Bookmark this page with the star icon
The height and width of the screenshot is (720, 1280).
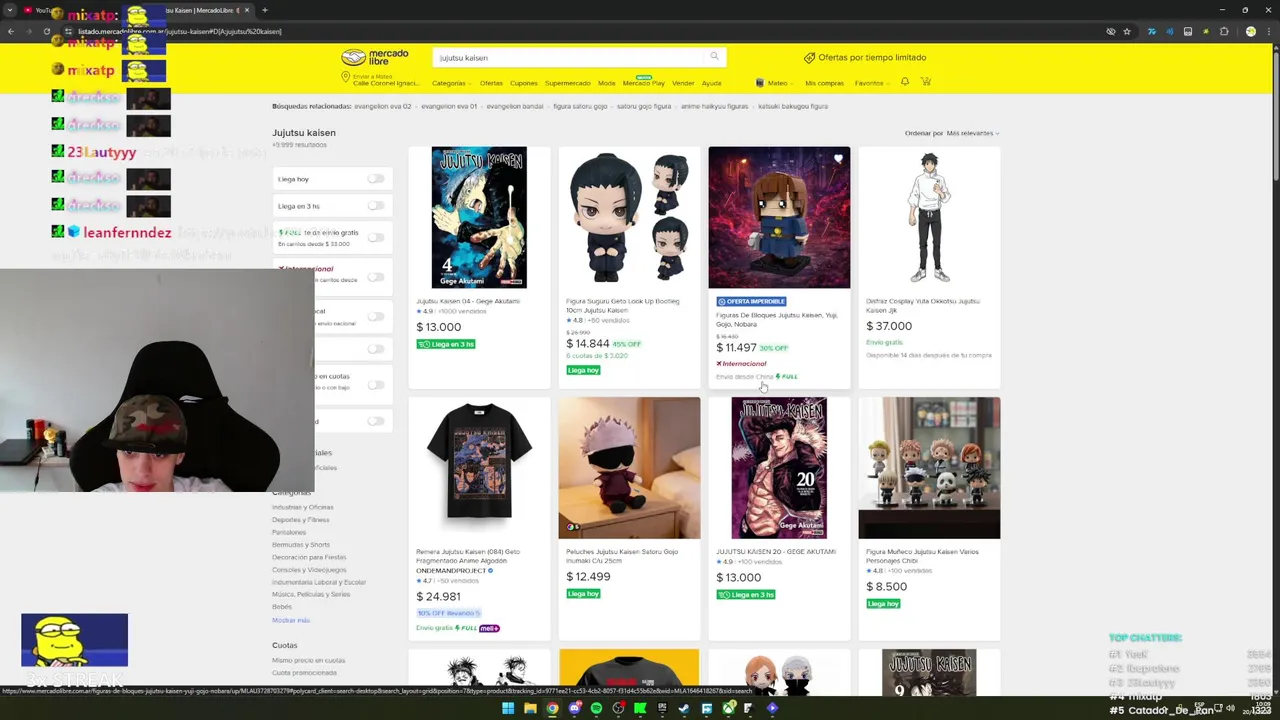pyautogui.click(x=1127, y=31)
